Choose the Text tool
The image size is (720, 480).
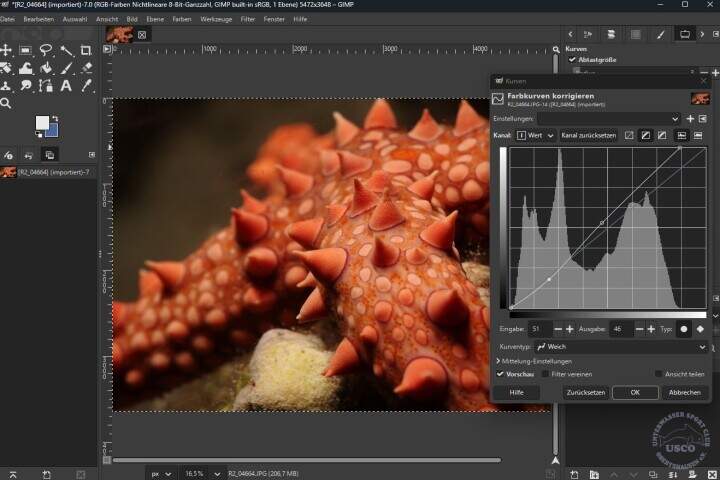pyautogui.click(x=66, y=85)
